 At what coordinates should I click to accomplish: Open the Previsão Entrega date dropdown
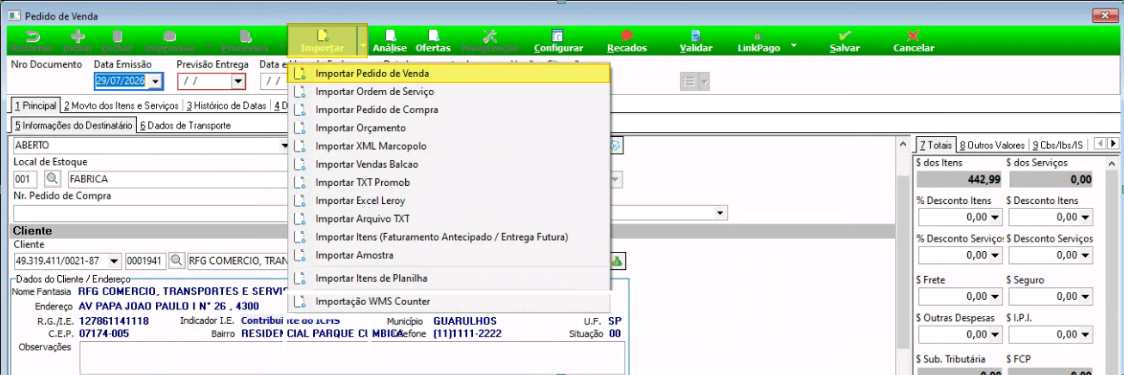[x=238, y=82]
